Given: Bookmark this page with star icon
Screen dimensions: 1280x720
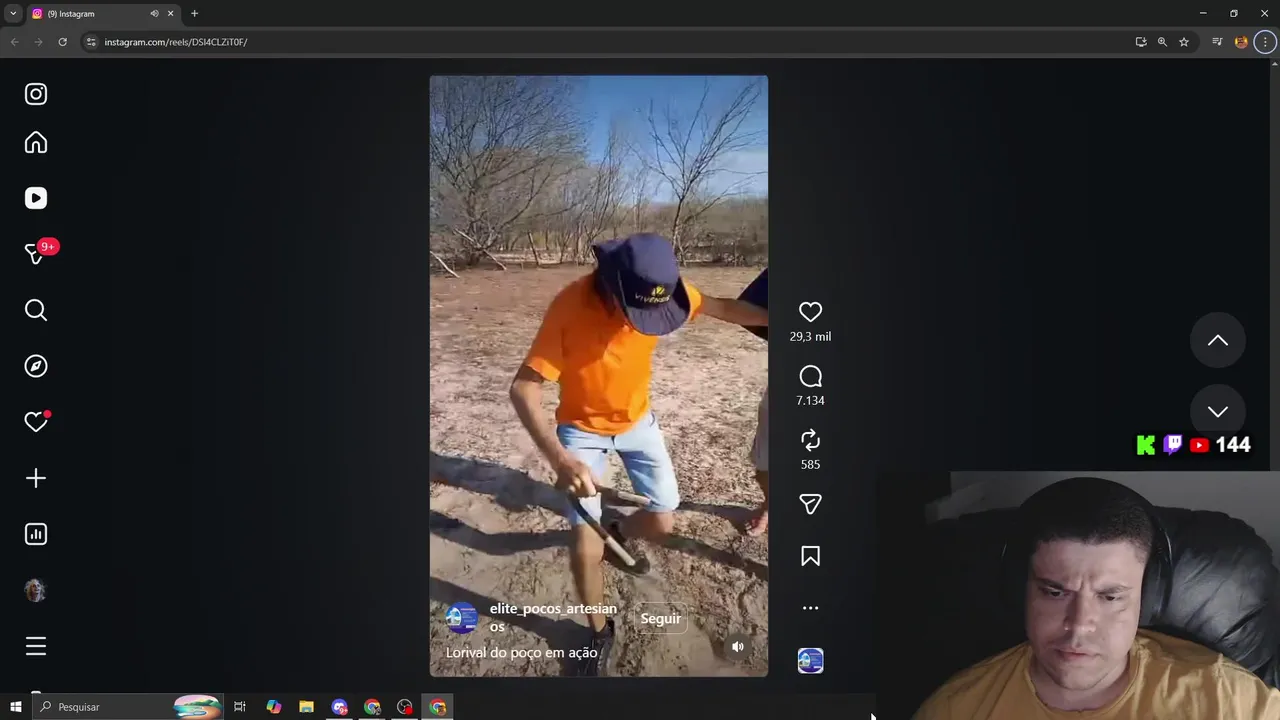Looking at the screenshot, I should pyautogui.click(x=1184, y=42).
